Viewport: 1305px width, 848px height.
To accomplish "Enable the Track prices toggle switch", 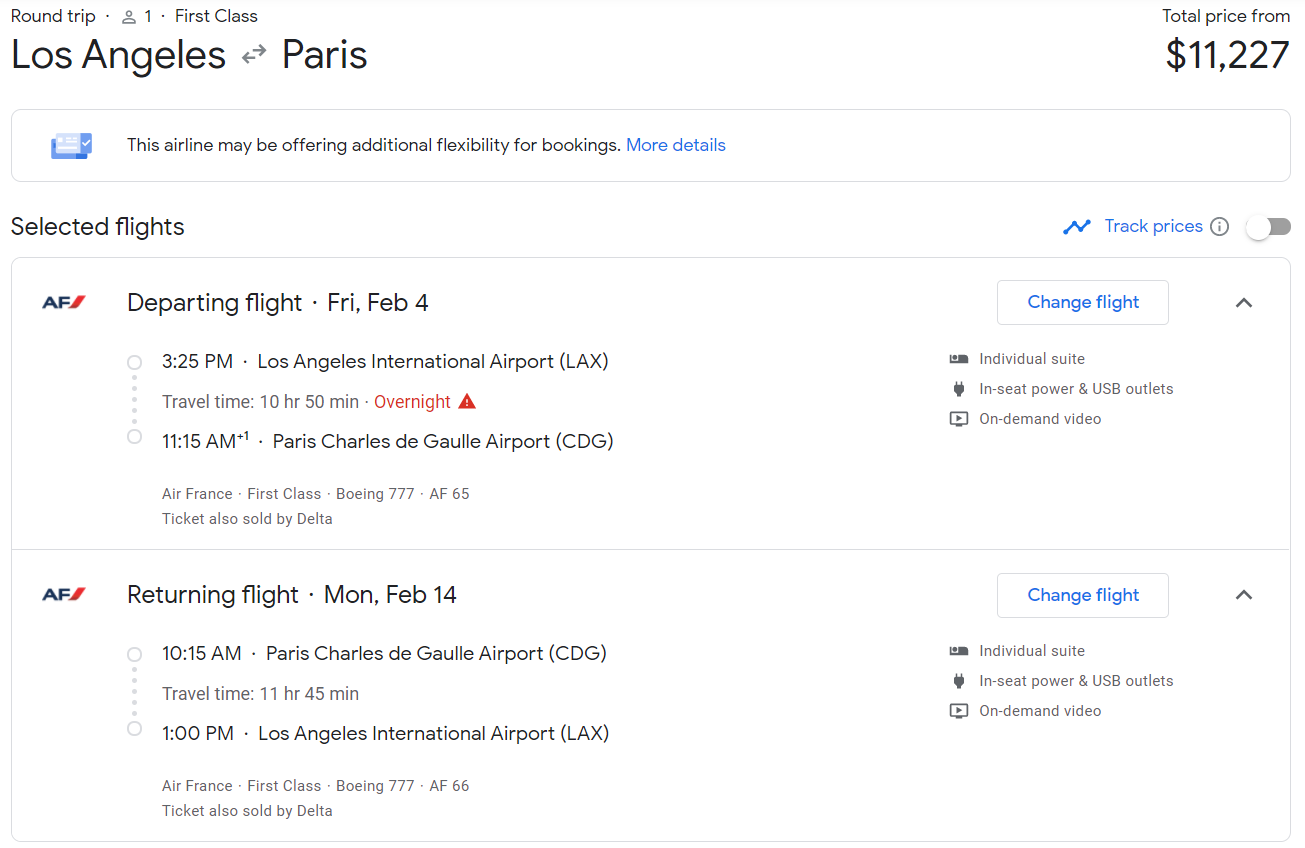I will 1268,227.
